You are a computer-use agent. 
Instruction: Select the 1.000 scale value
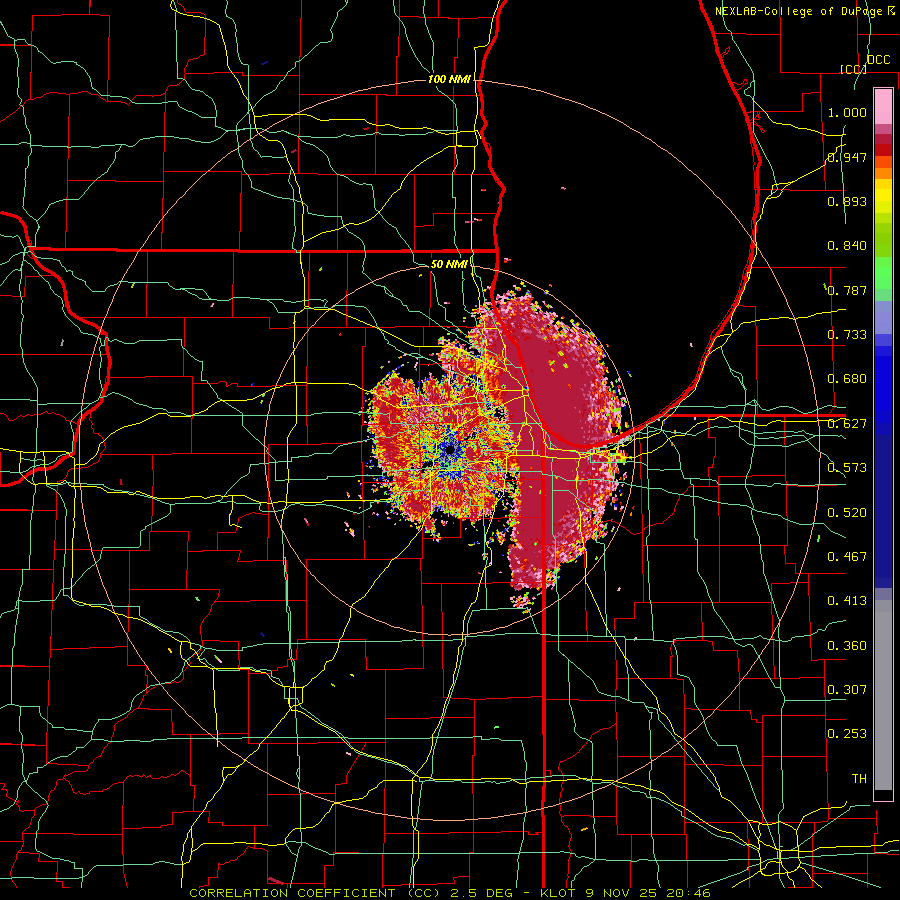pos(847,112)
